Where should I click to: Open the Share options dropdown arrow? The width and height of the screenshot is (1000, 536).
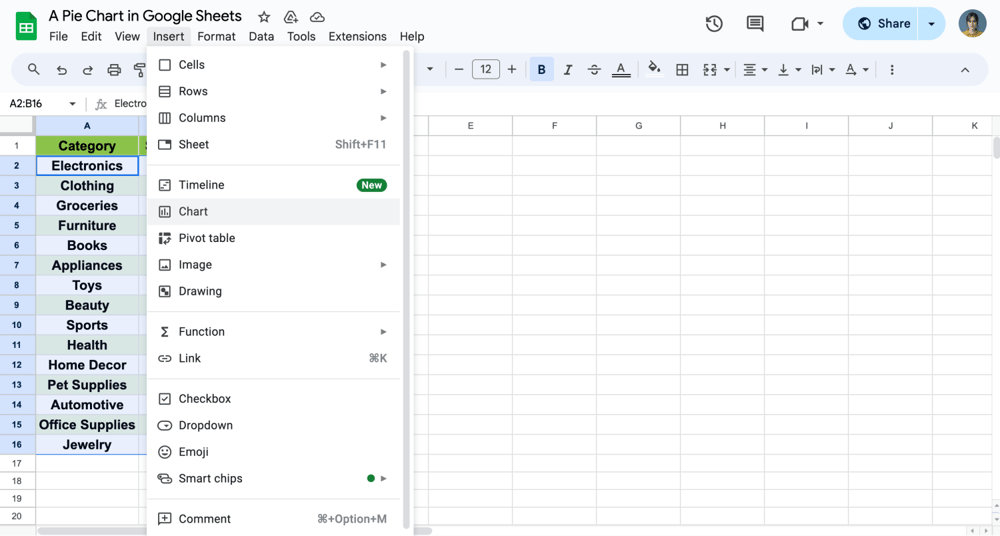(931, 24)
